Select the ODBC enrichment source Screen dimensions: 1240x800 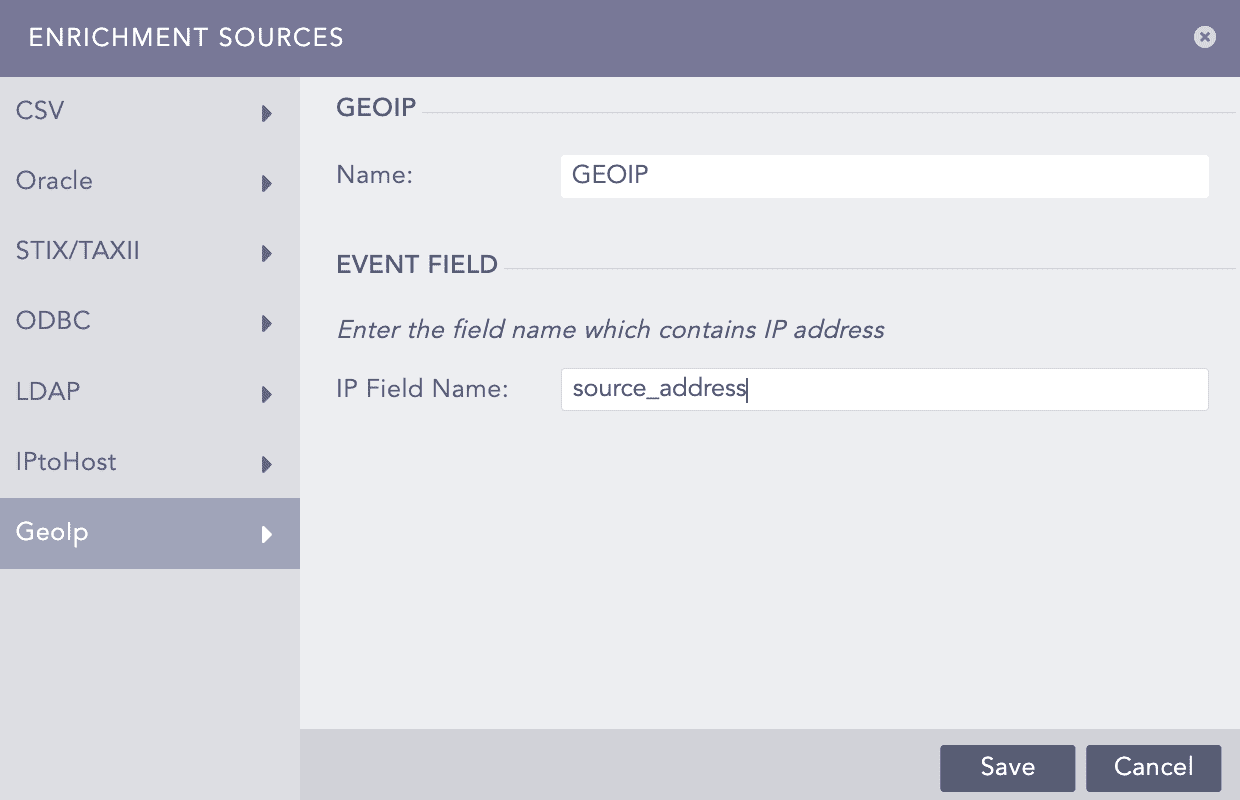pyautogui.click(x=52, y=321)
